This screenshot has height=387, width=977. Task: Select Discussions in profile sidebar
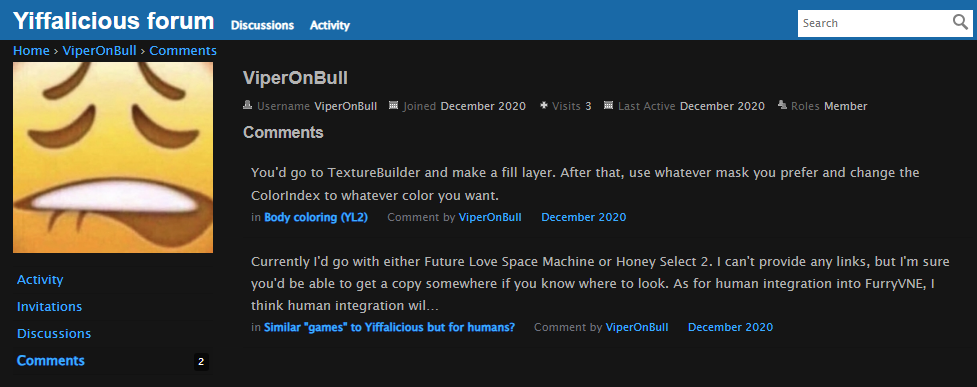pyautogui.click(x=54, y=333)
